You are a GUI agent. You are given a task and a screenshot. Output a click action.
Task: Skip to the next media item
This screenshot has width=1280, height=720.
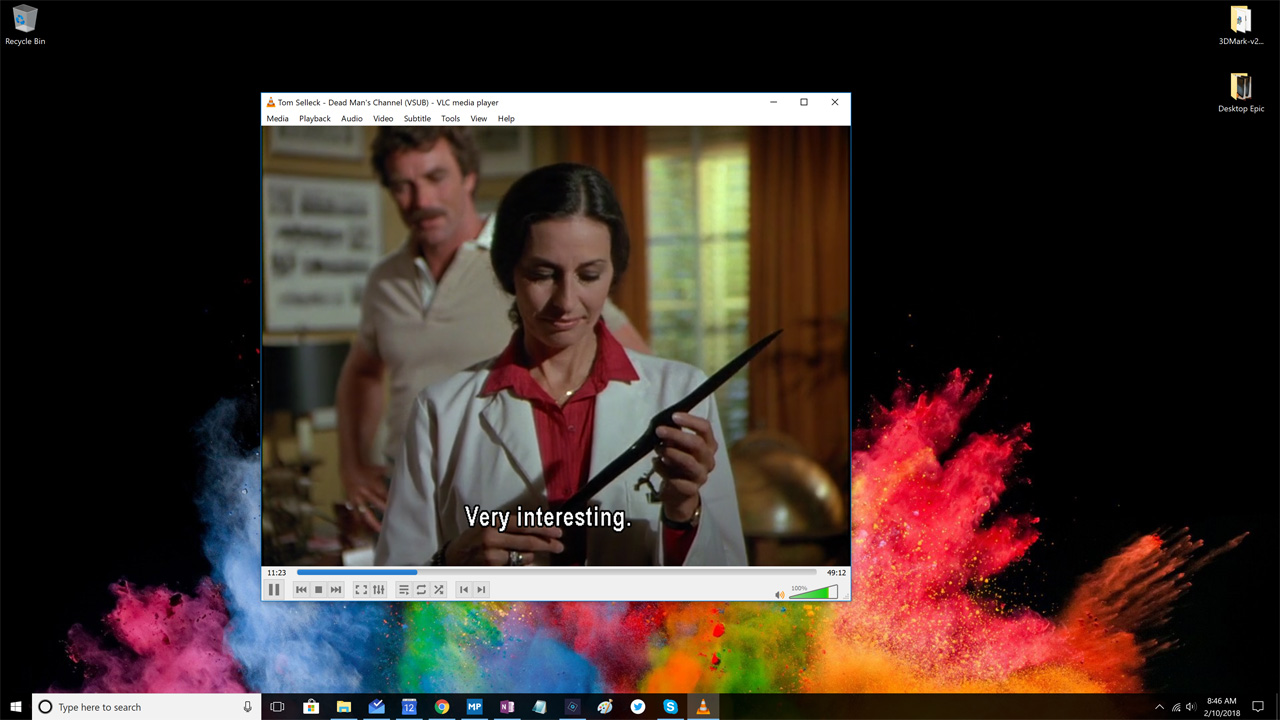(335, 589)
